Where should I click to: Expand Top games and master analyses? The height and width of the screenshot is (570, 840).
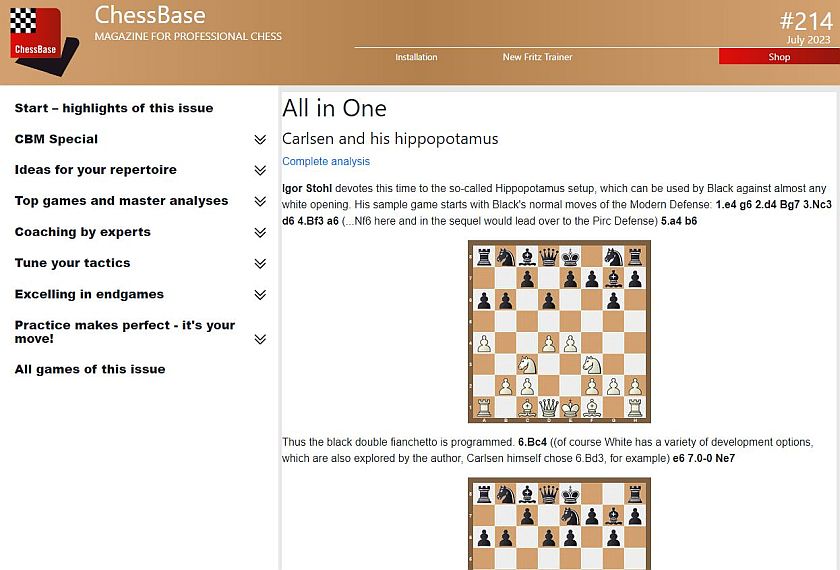pyautogui.click(x=260, y=202)
